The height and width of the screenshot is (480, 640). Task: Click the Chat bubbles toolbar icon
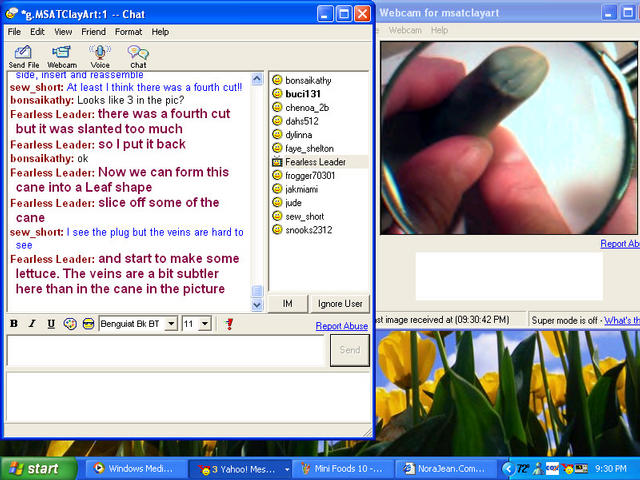[138, 57]
